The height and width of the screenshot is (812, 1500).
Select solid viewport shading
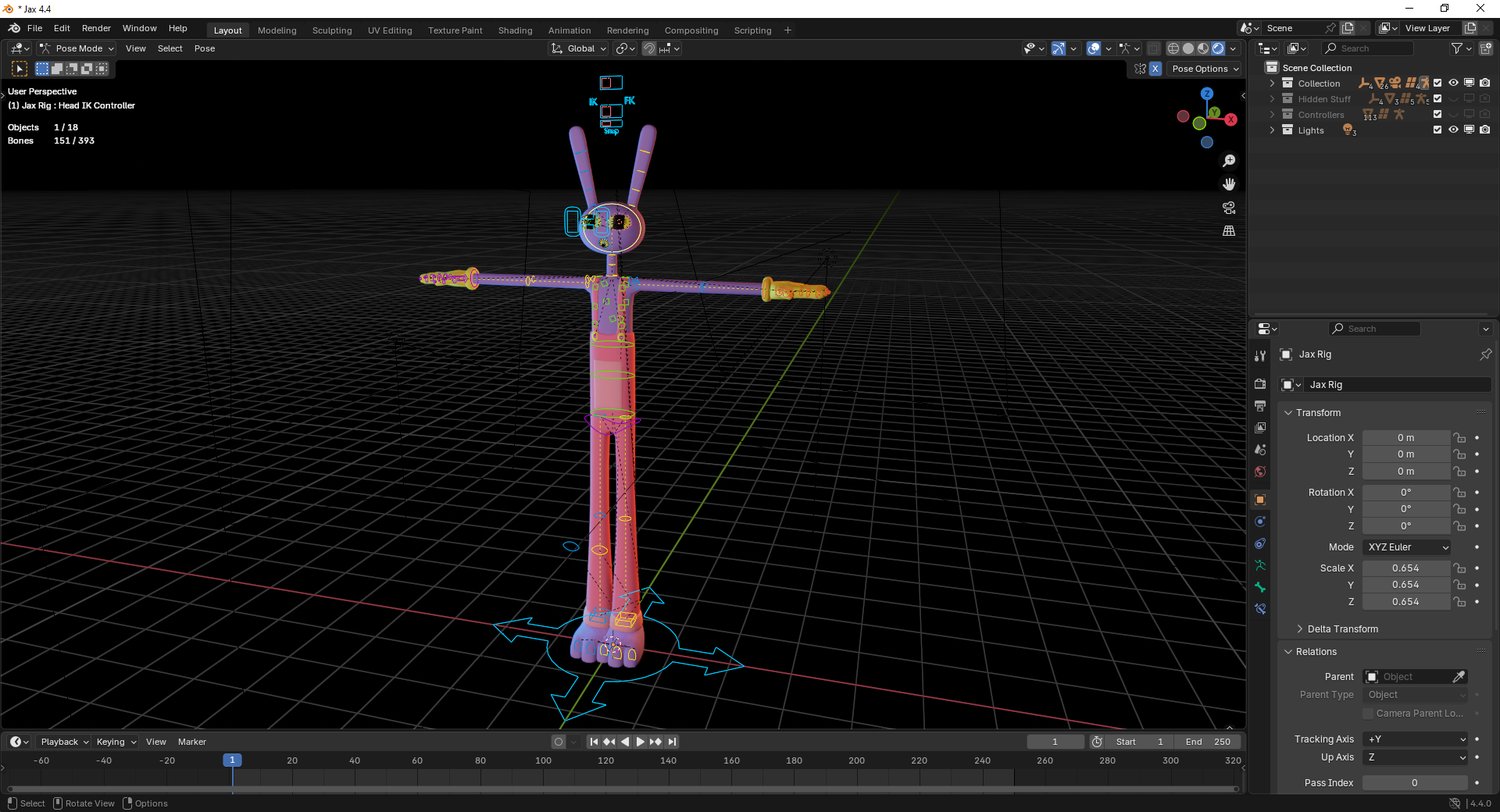coord(1188,48)
